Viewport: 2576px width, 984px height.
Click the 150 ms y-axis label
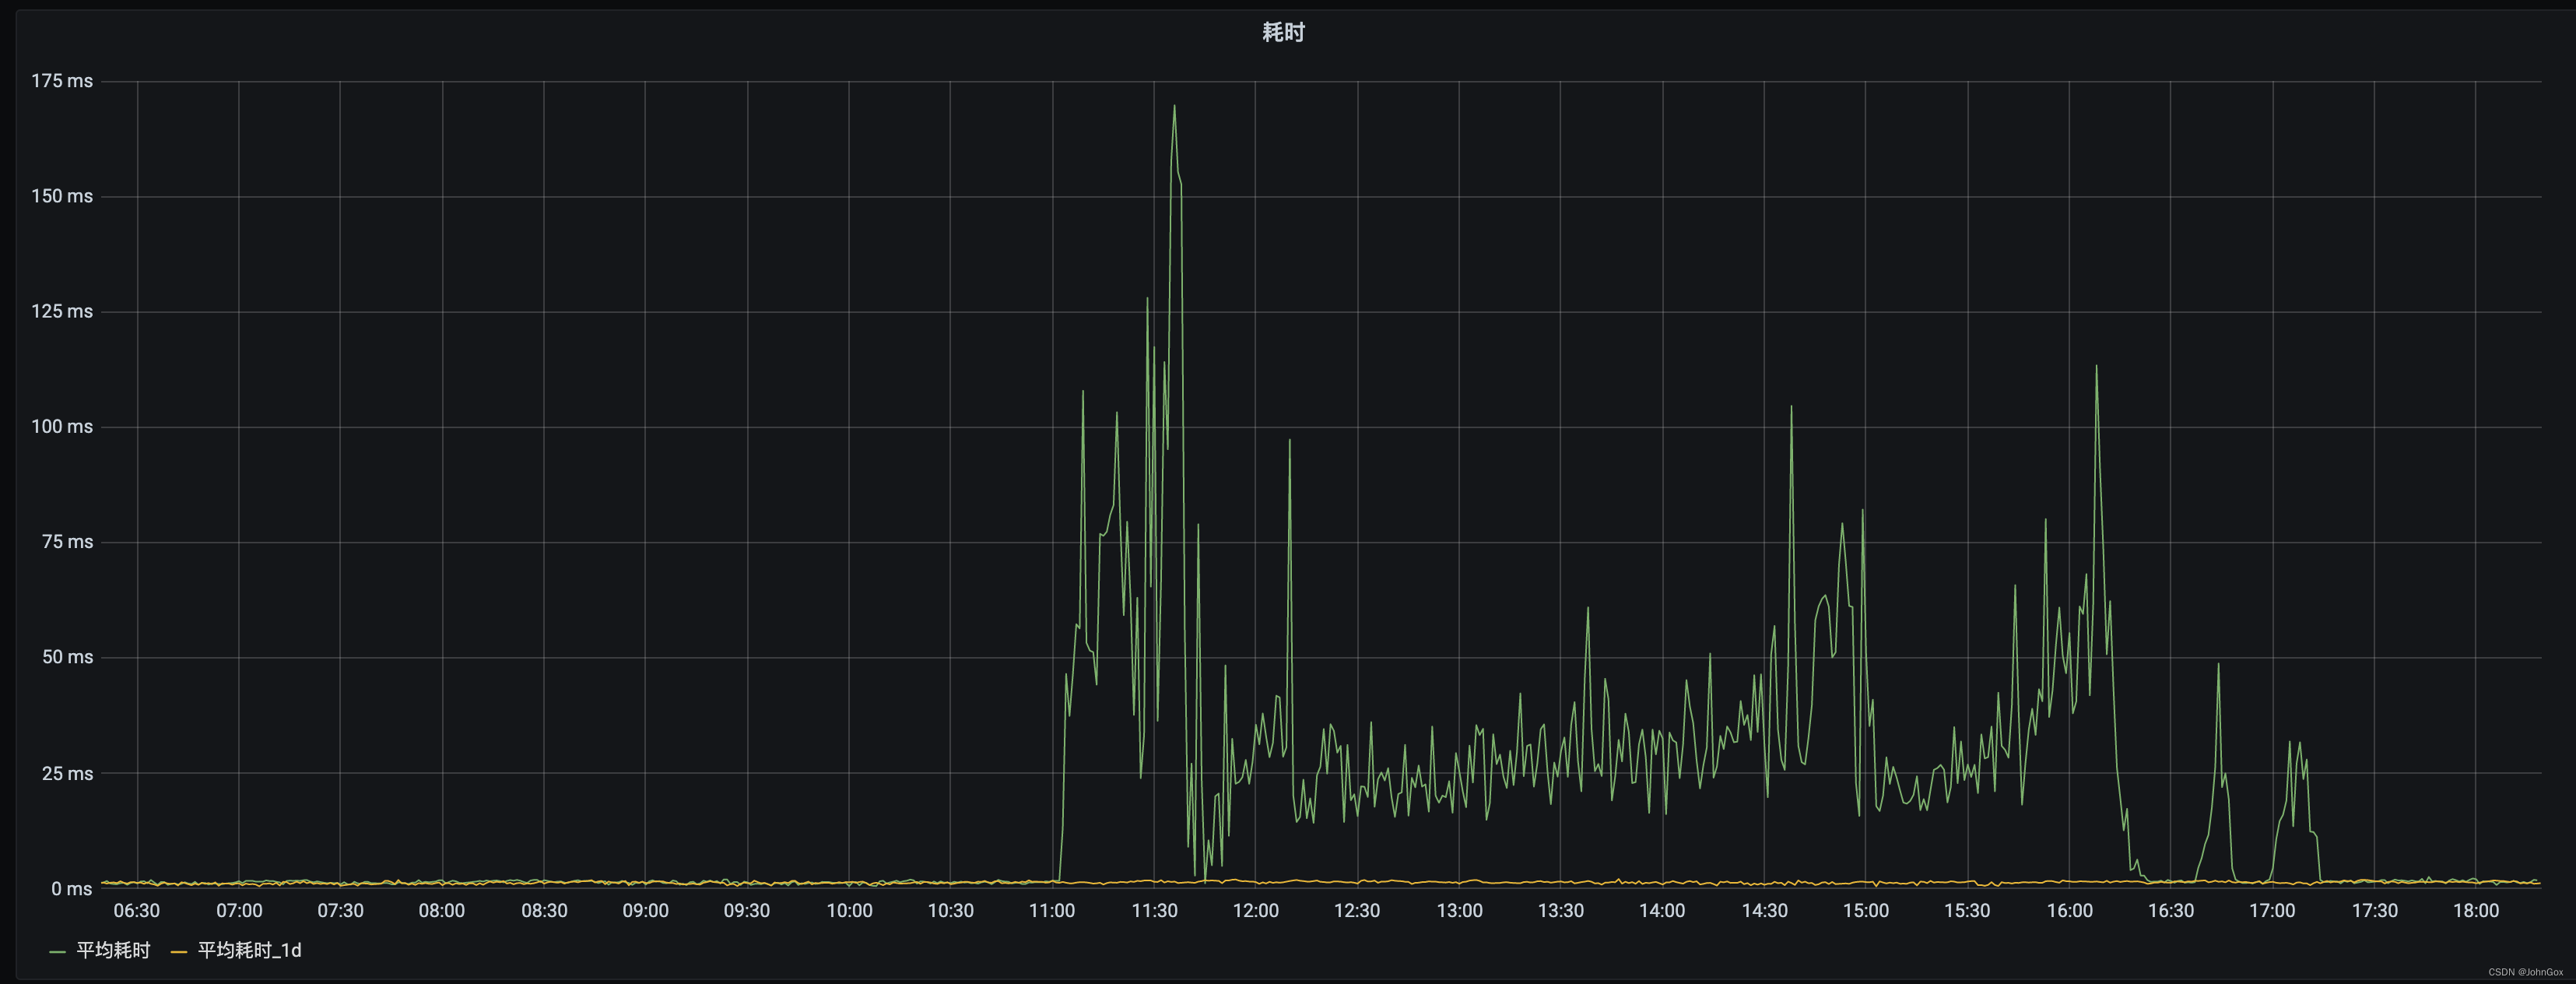[x=62, y=196]
